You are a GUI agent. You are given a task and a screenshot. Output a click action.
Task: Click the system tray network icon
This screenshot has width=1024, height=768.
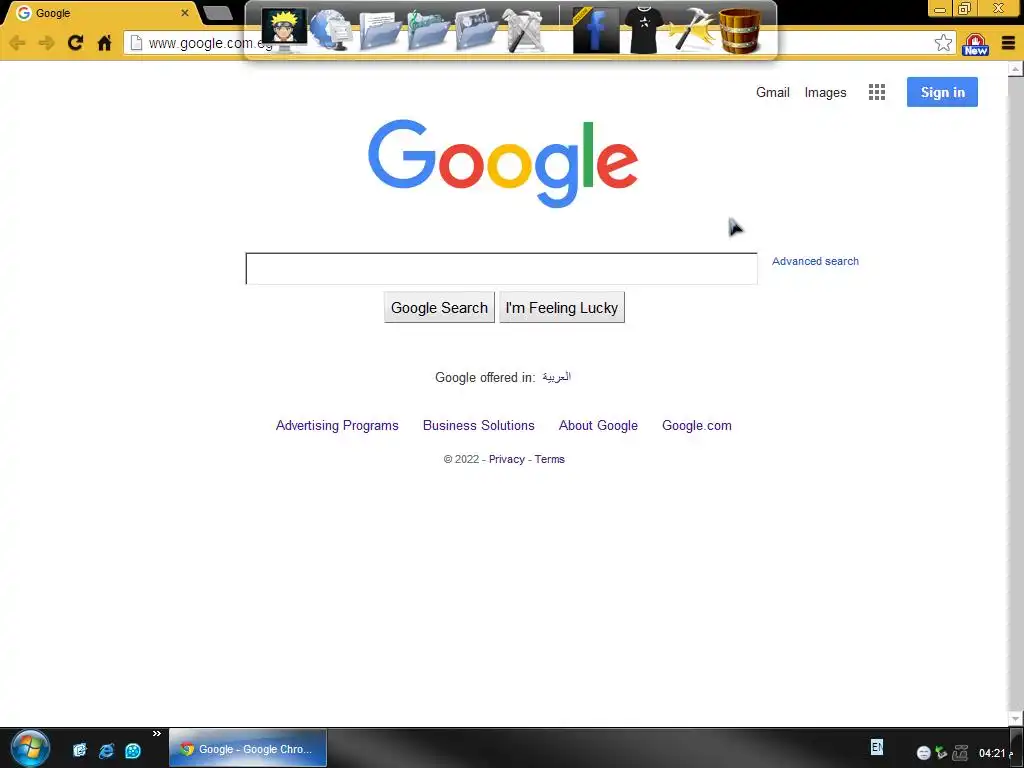[x=941, y=752]
